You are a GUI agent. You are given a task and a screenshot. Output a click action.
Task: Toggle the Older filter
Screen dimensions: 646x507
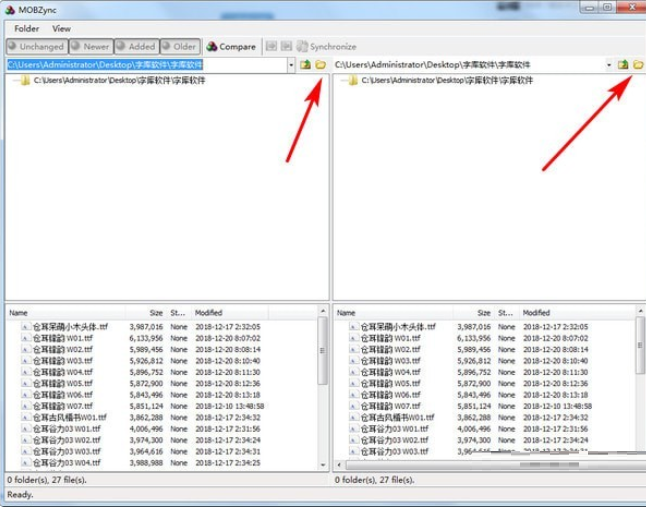coord(178,46)
